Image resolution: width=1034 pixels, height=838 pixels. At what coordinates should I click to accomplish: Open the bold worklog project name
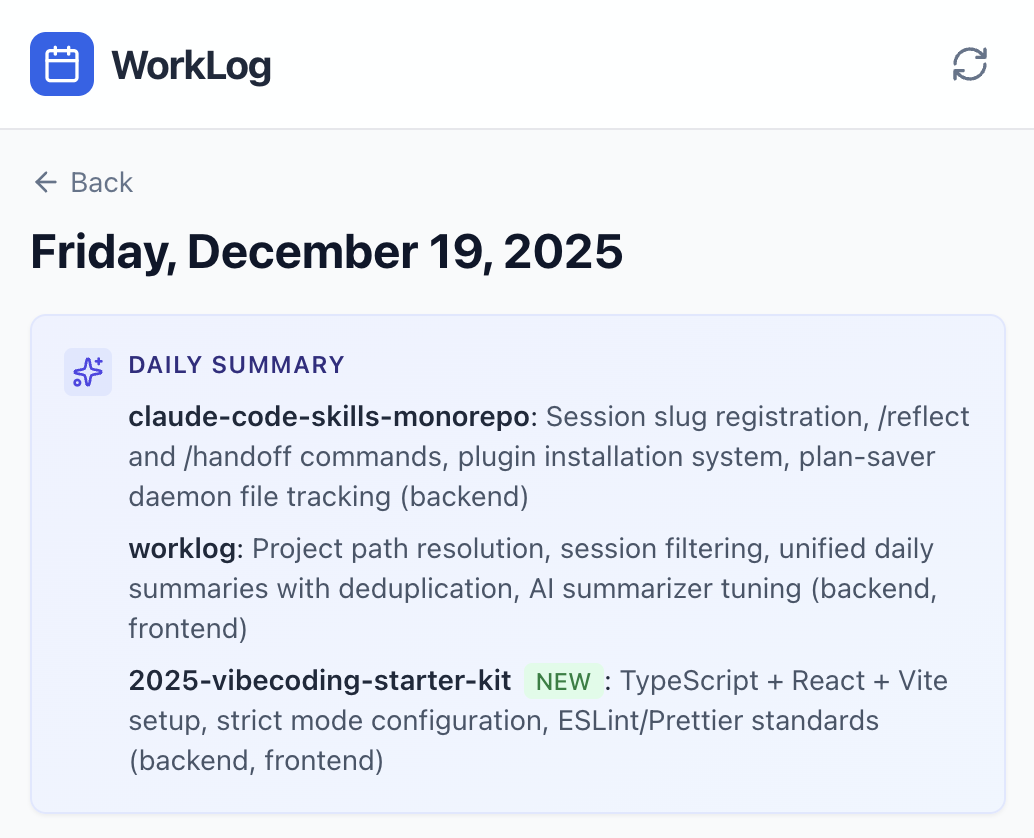(184, 548)
